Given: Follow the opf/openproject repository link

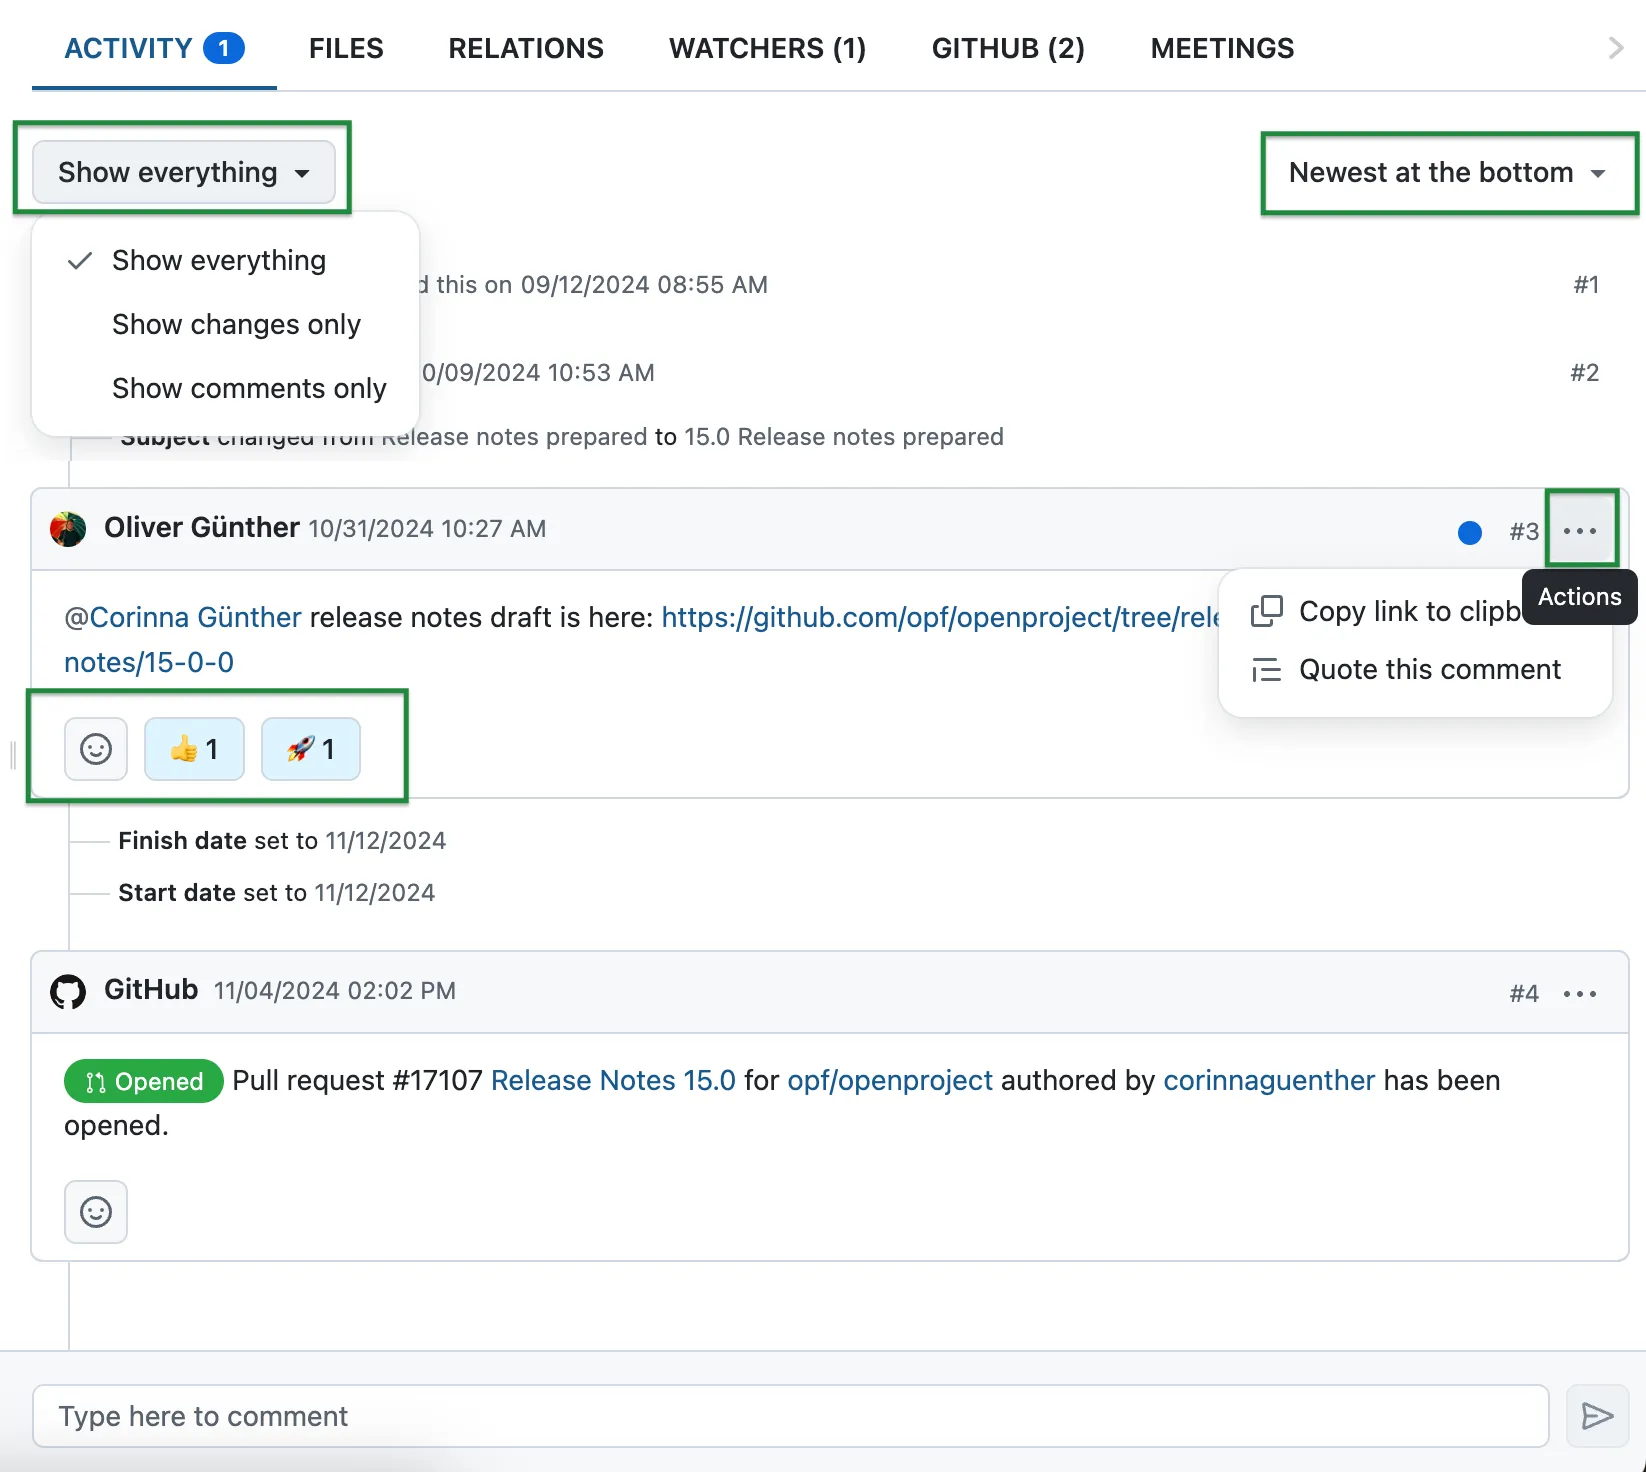Looking at the screenshot, I should [x=889, y=1080].
